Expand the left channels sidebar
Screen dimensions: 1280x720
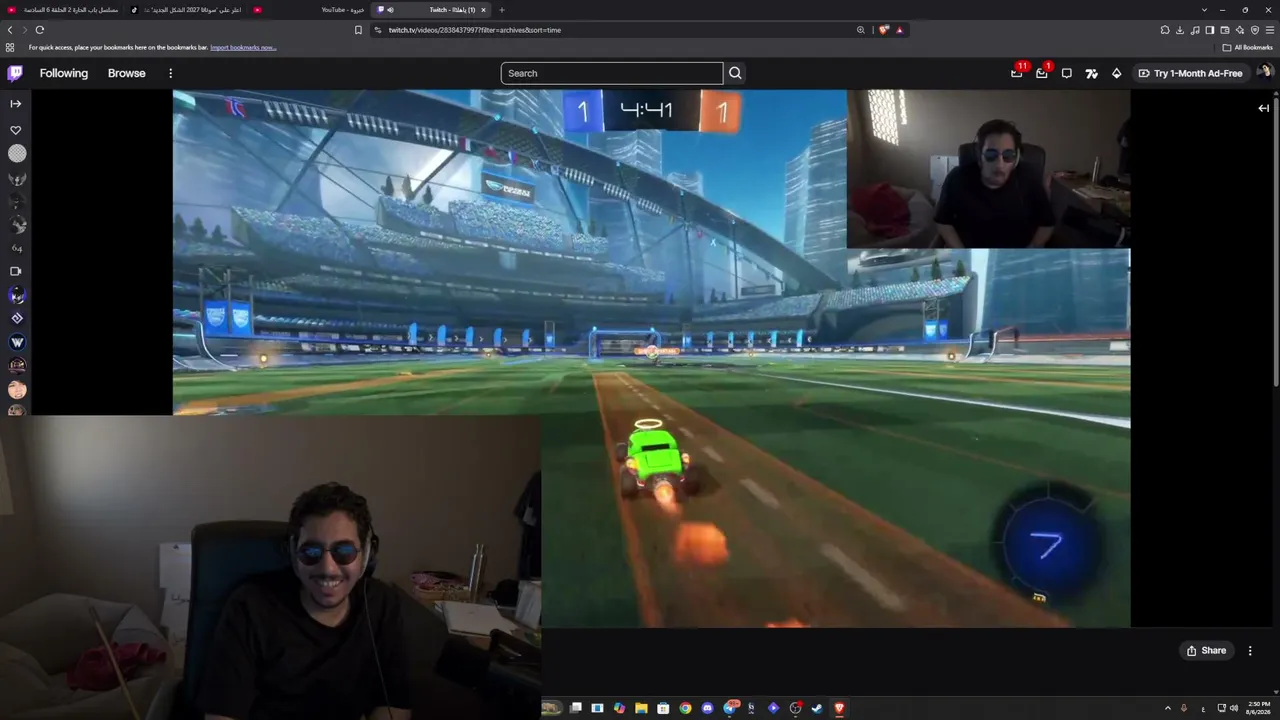[x=16, y=104]
